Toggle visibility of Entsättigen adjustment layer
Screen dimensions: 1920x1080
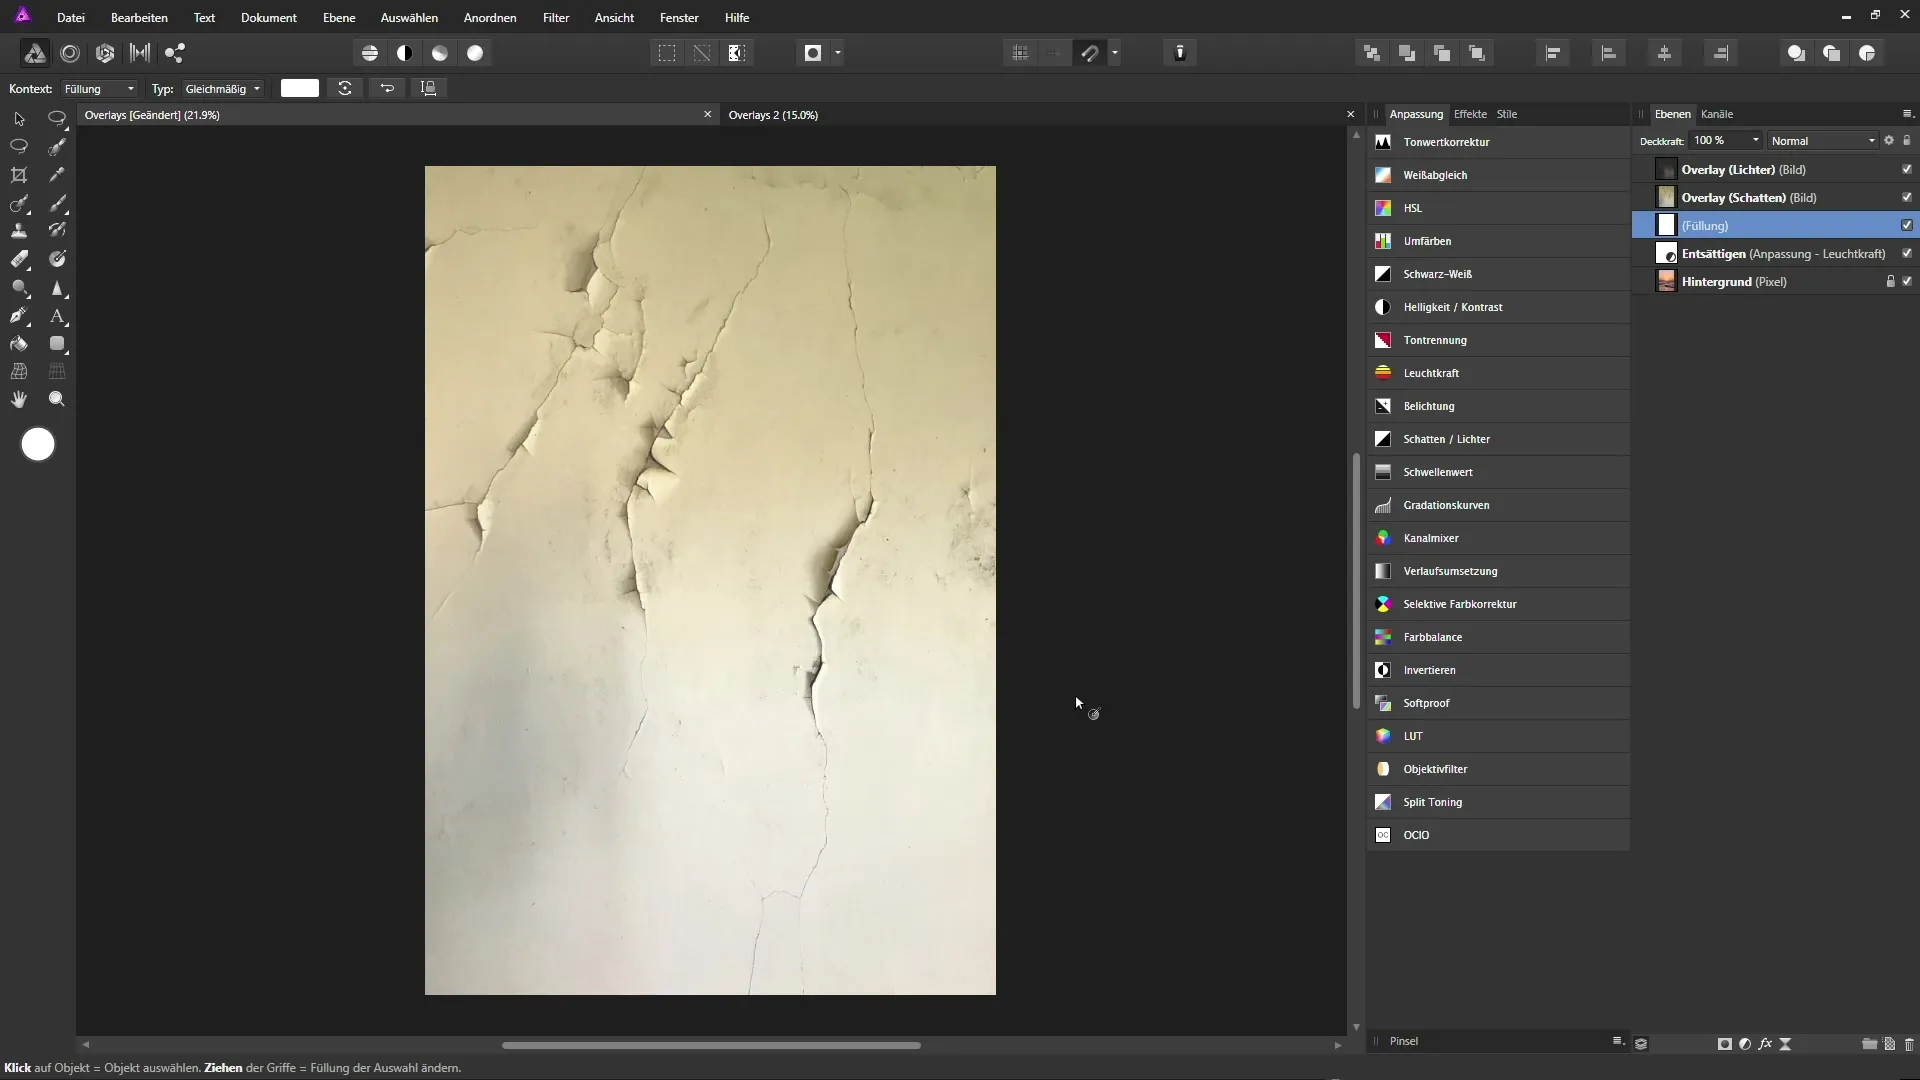[x=1907, y=253]
